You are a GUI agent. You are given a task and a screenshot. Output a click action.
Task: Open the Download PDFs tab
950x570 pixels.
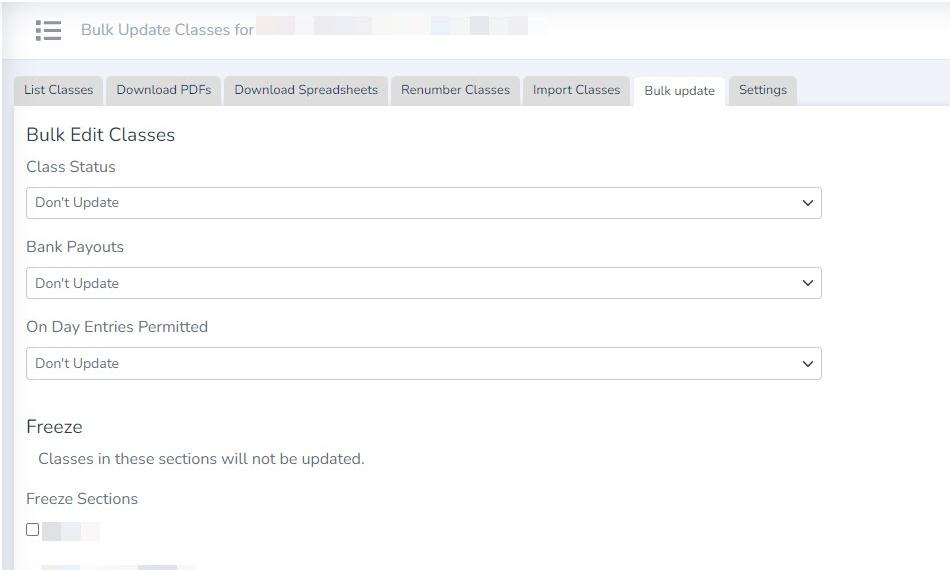tap(164, 90)
